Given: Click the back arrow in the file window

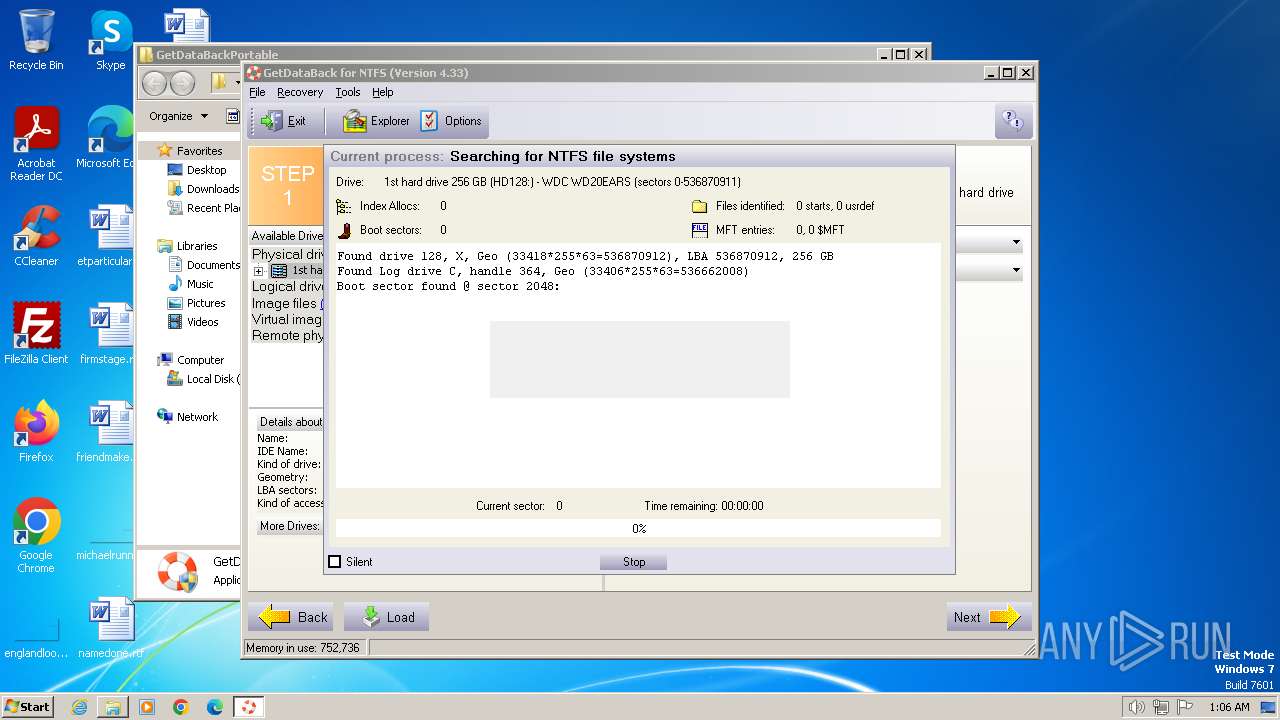Looking at the screenshot, I should pos(154,83).
